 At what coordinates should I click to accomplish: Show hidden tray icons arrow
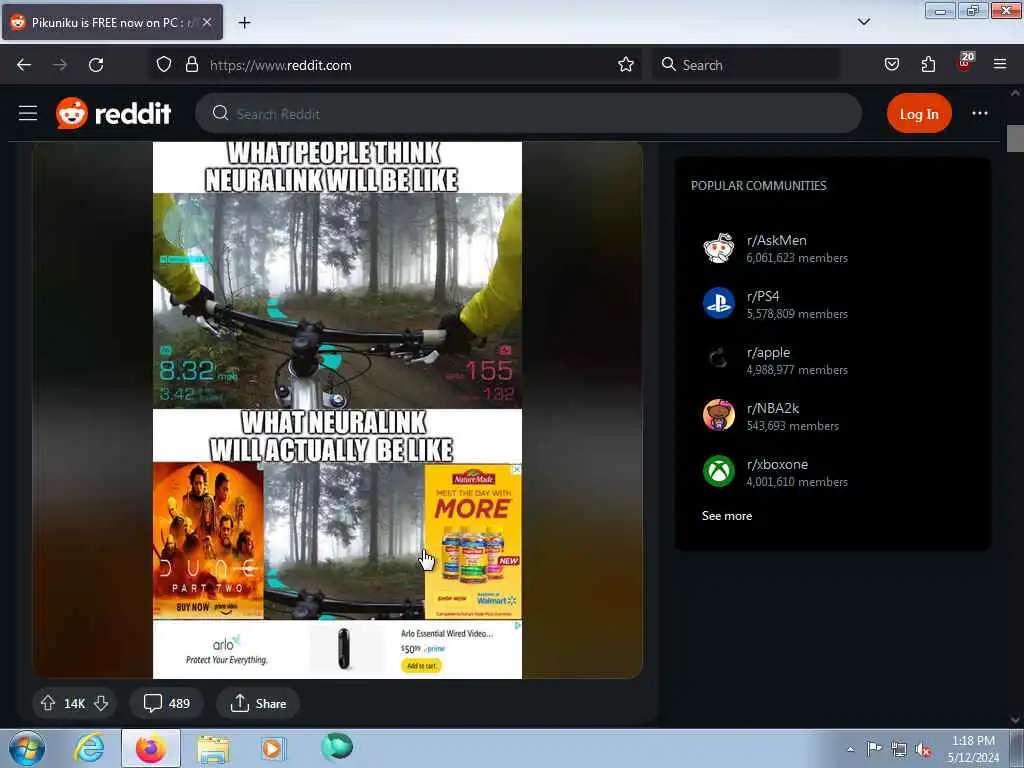[x=850, y=749]
